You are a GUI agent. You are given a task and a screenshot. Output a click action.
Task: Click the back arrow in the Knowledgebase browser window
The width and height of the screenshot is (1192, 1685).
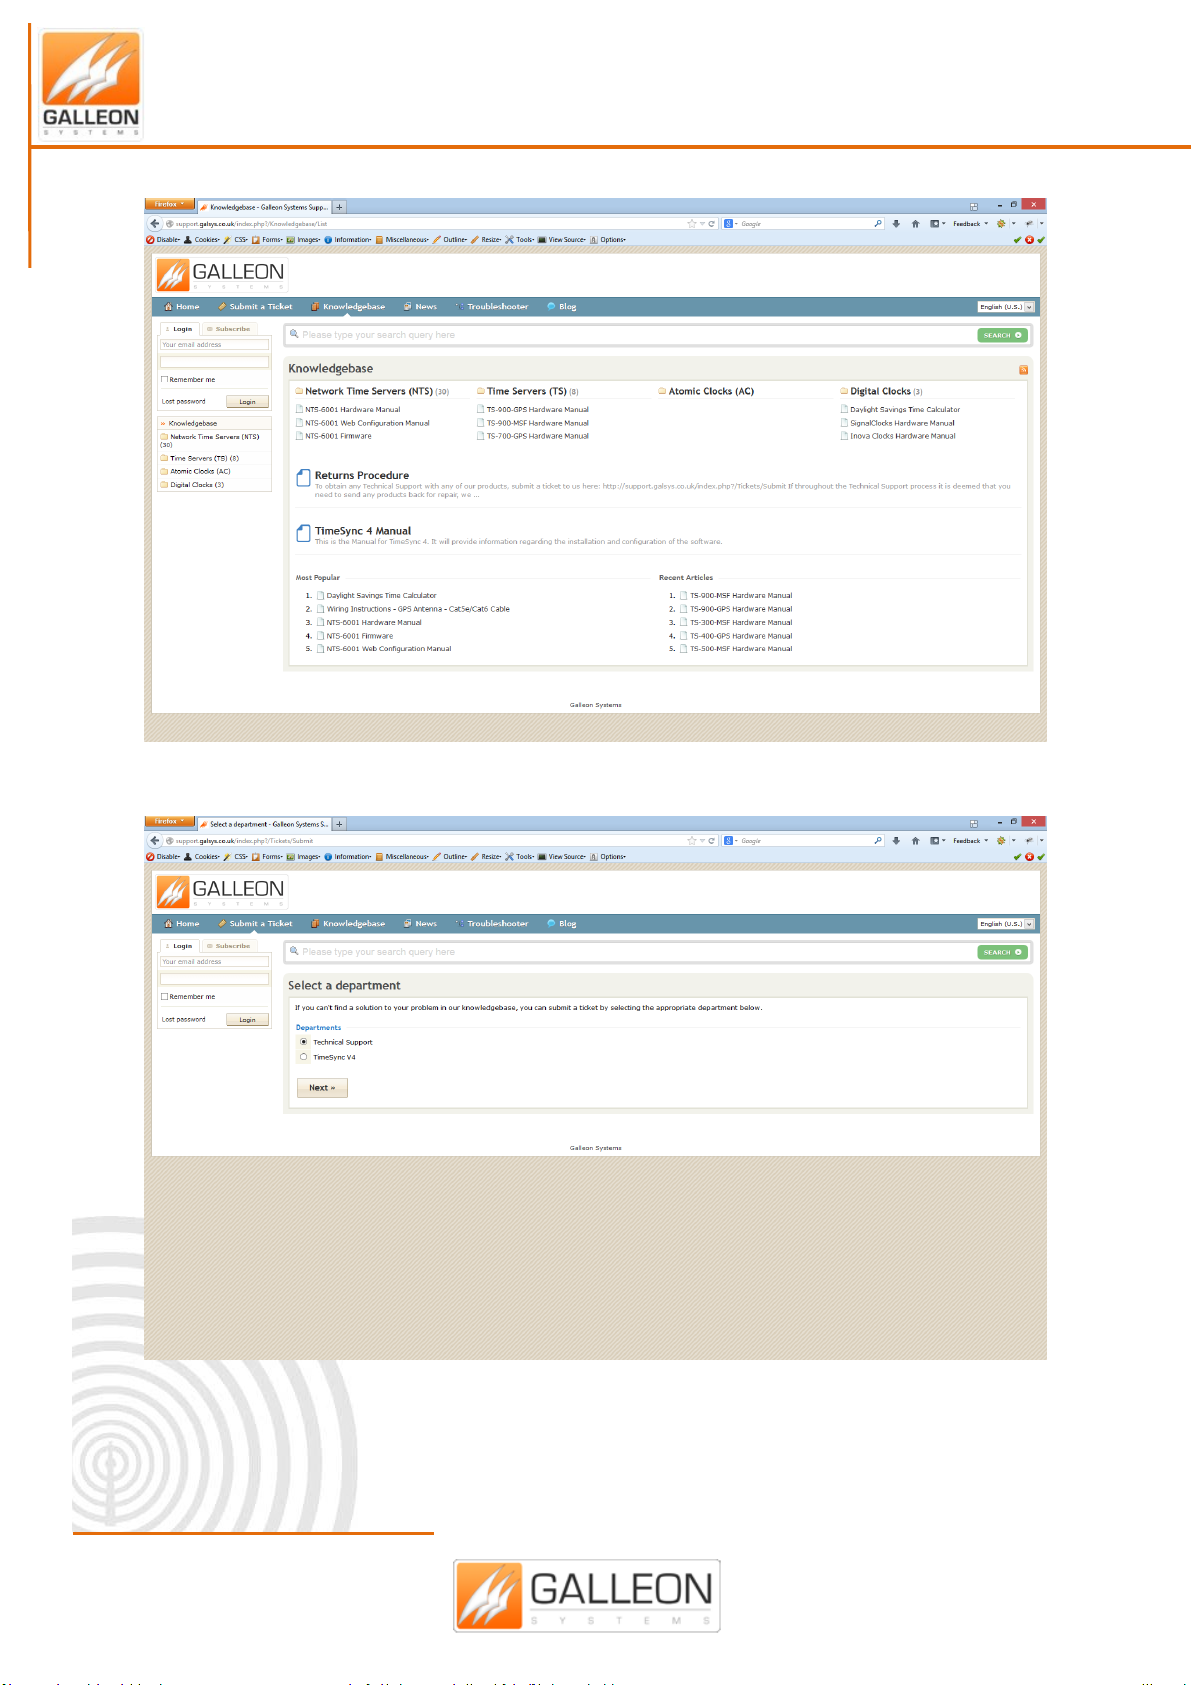155,224
